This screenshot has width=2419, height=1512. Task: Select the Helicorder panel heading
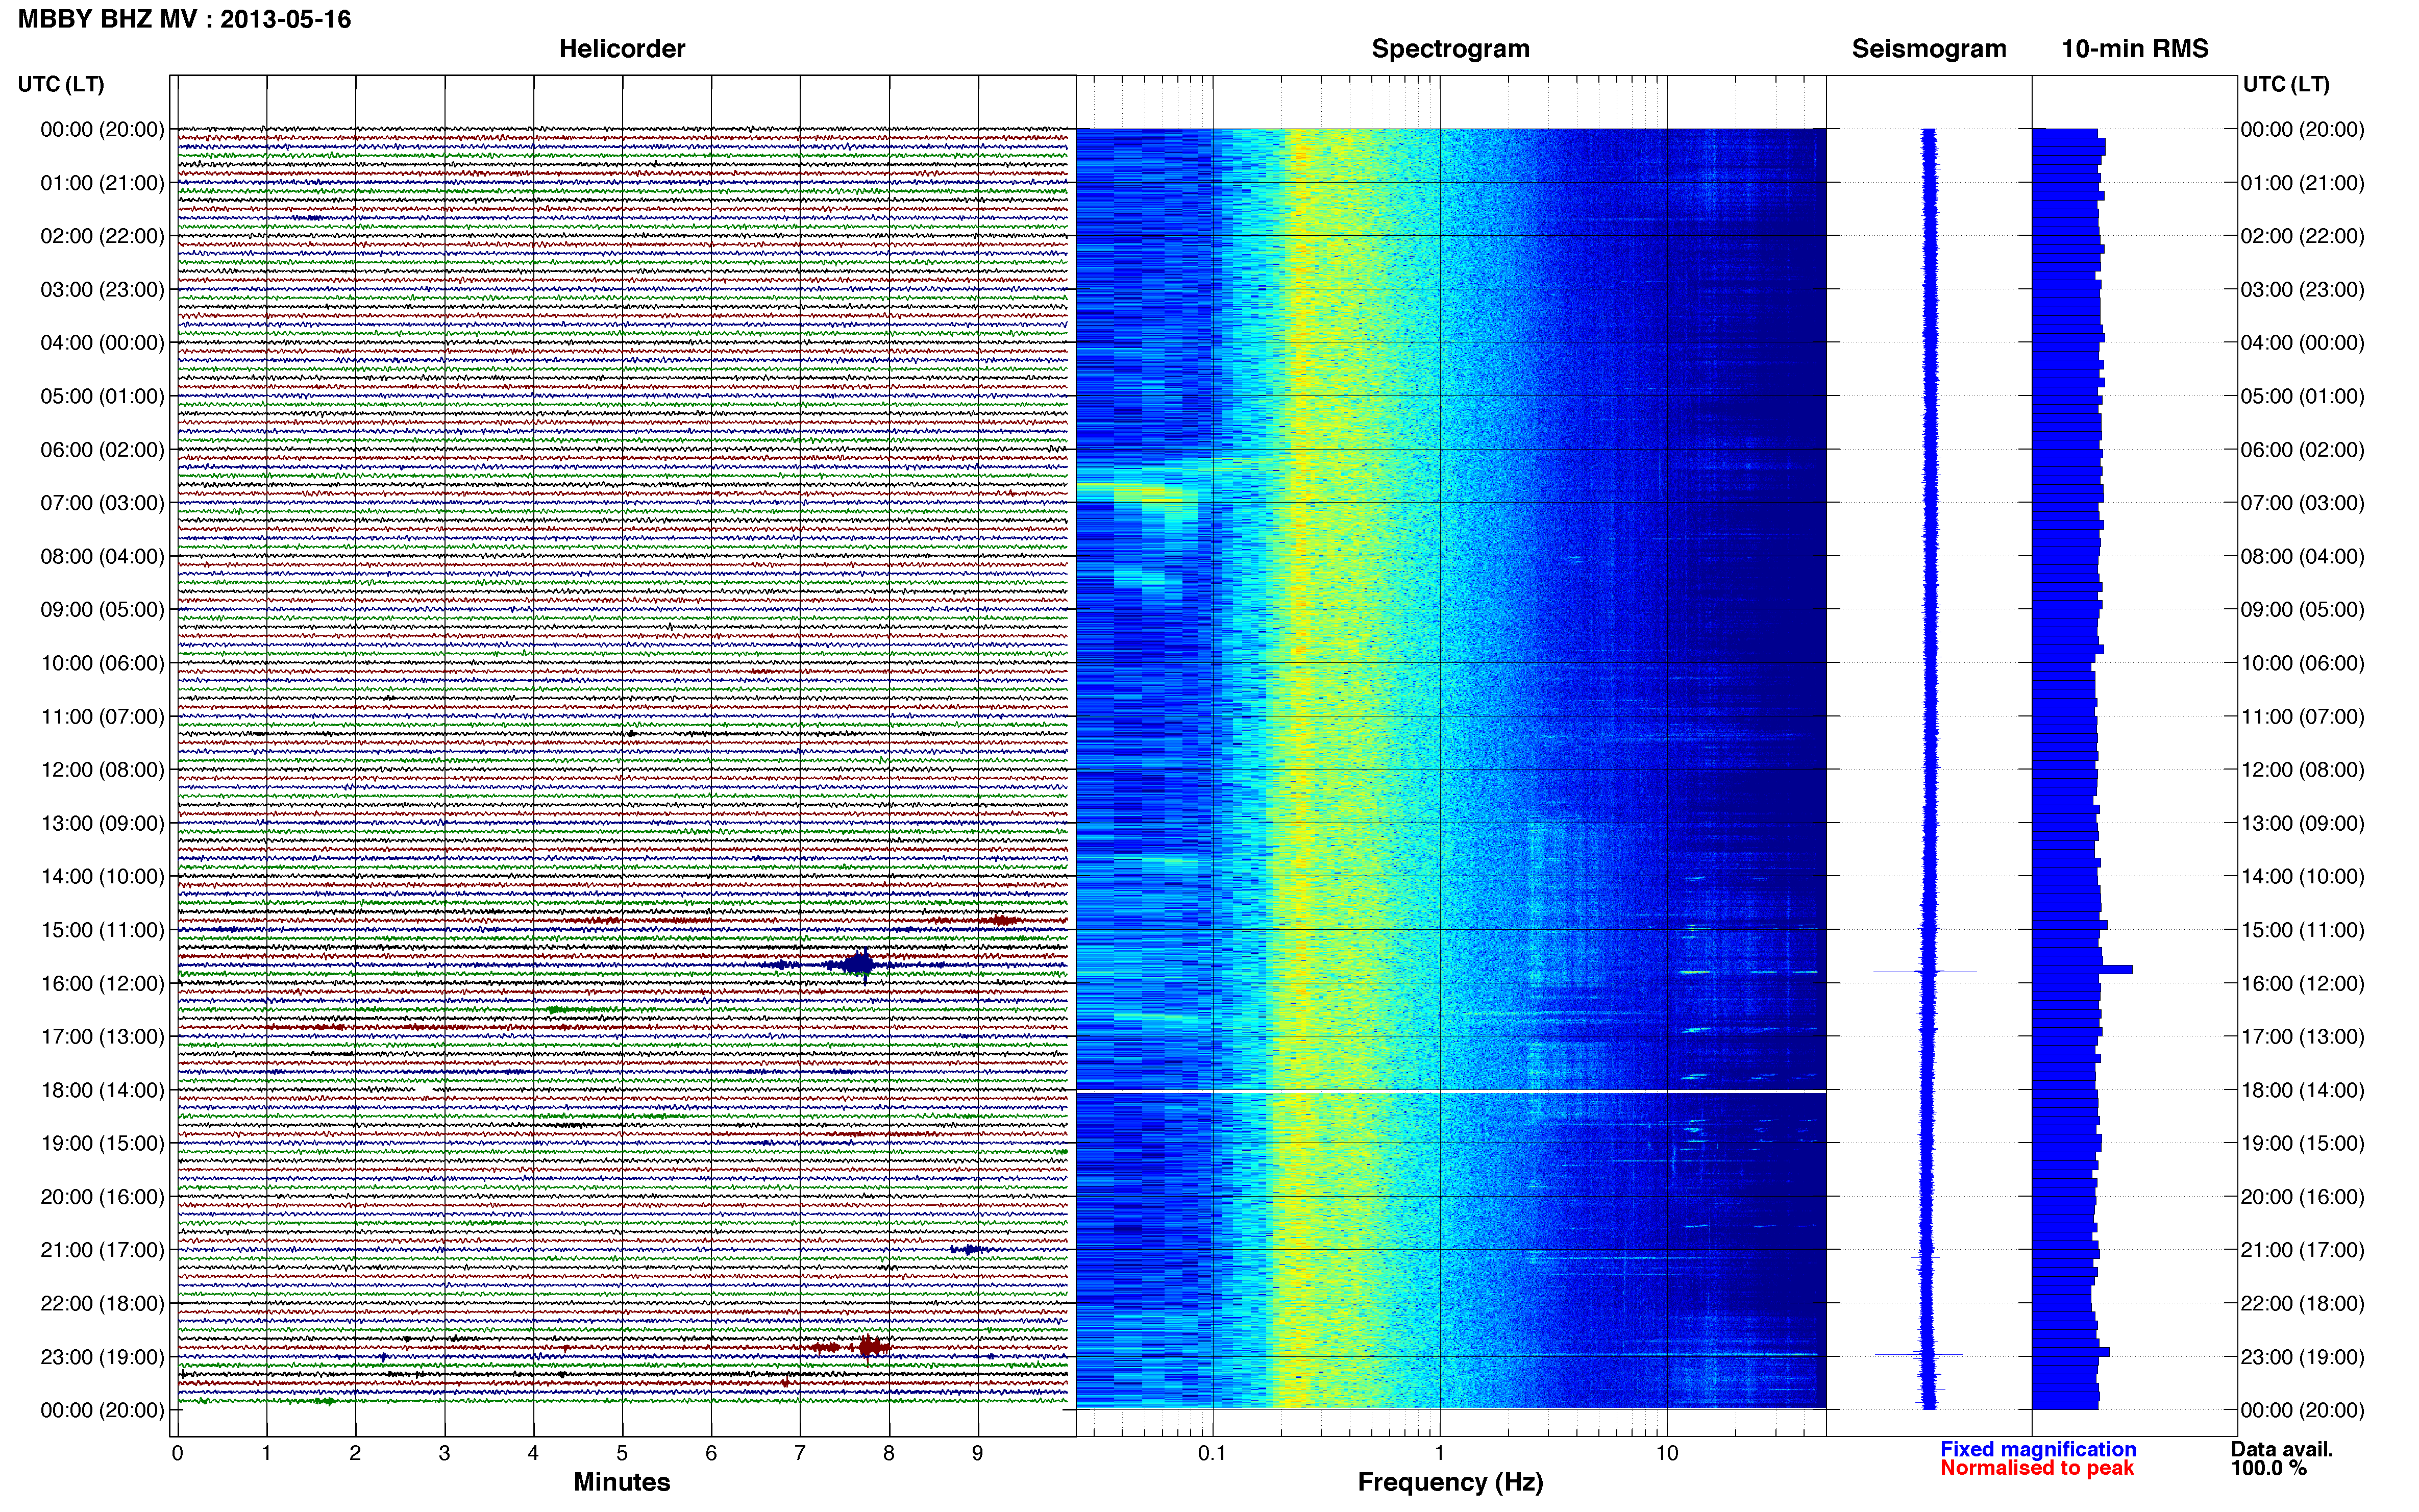[x=622, y=49]
